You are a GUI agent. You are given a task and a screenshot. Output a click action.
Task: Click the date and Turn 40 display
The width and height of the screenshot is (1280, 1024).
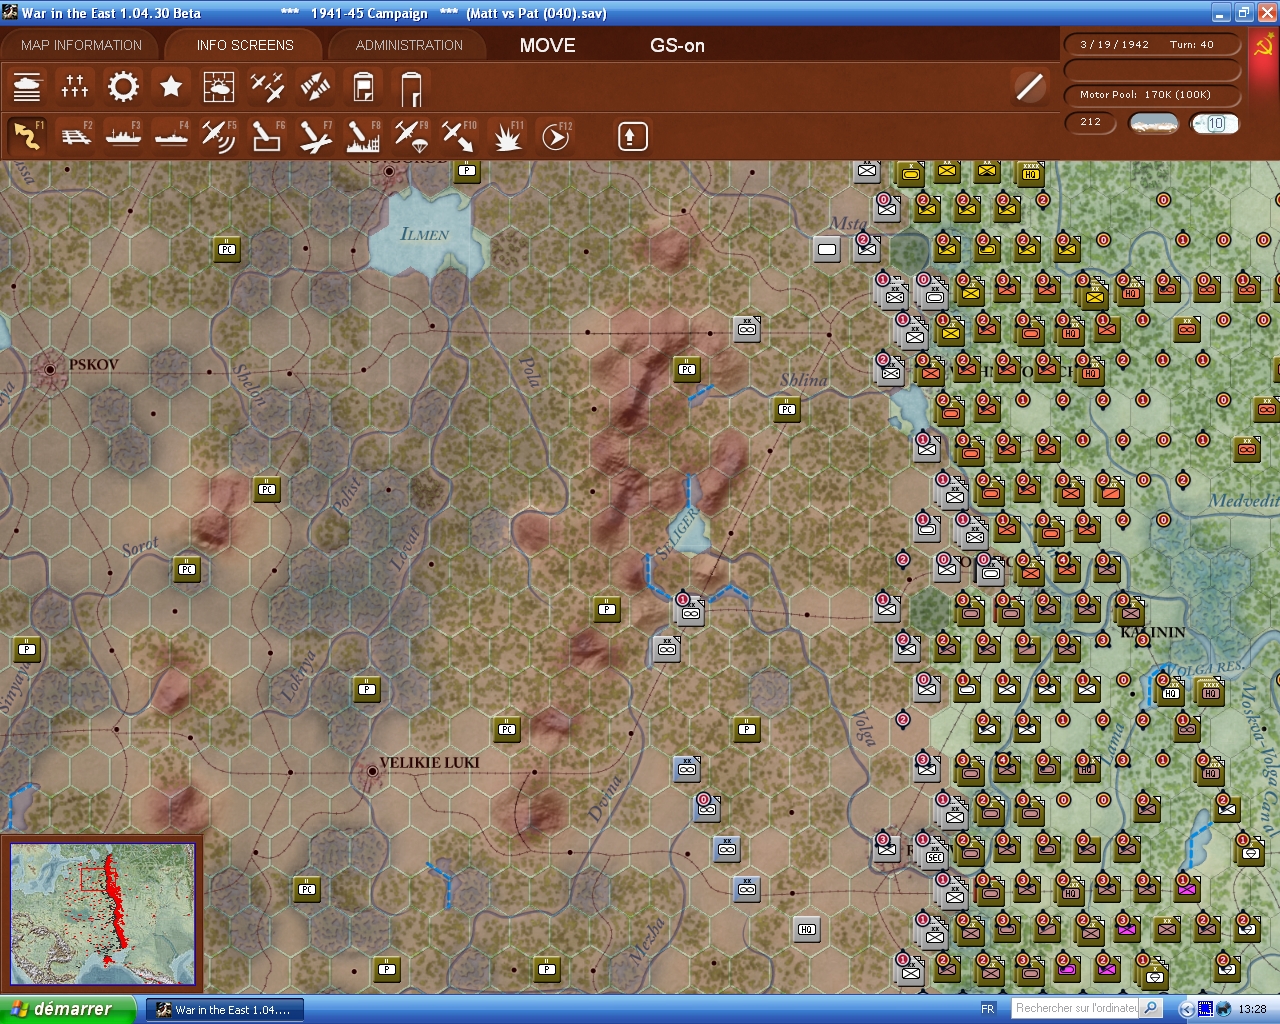coord(1153,45)
